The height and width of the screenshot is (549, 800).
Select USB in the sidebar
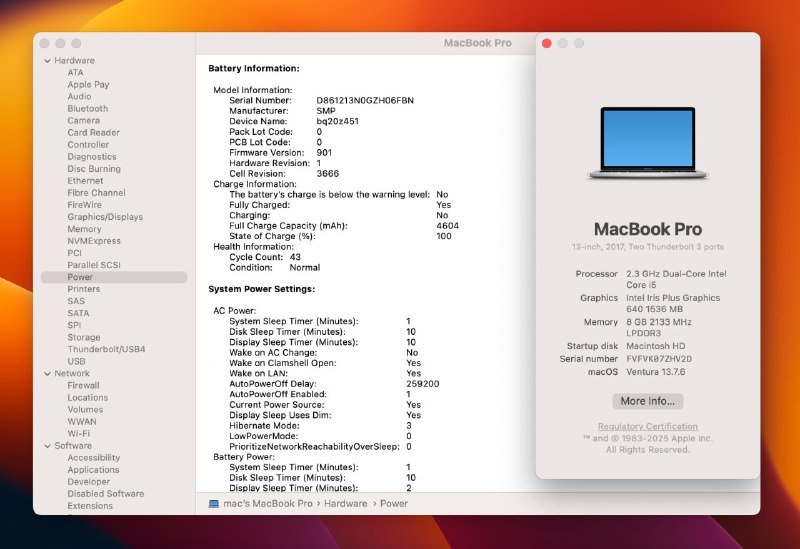pyautogui.click(x=77, y=361)
